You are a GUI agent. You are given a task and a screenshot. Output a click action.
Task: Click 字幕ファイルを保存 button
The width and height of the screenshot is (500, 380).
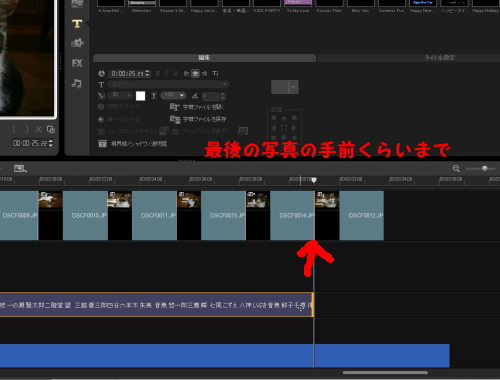(x=198, y=119)
